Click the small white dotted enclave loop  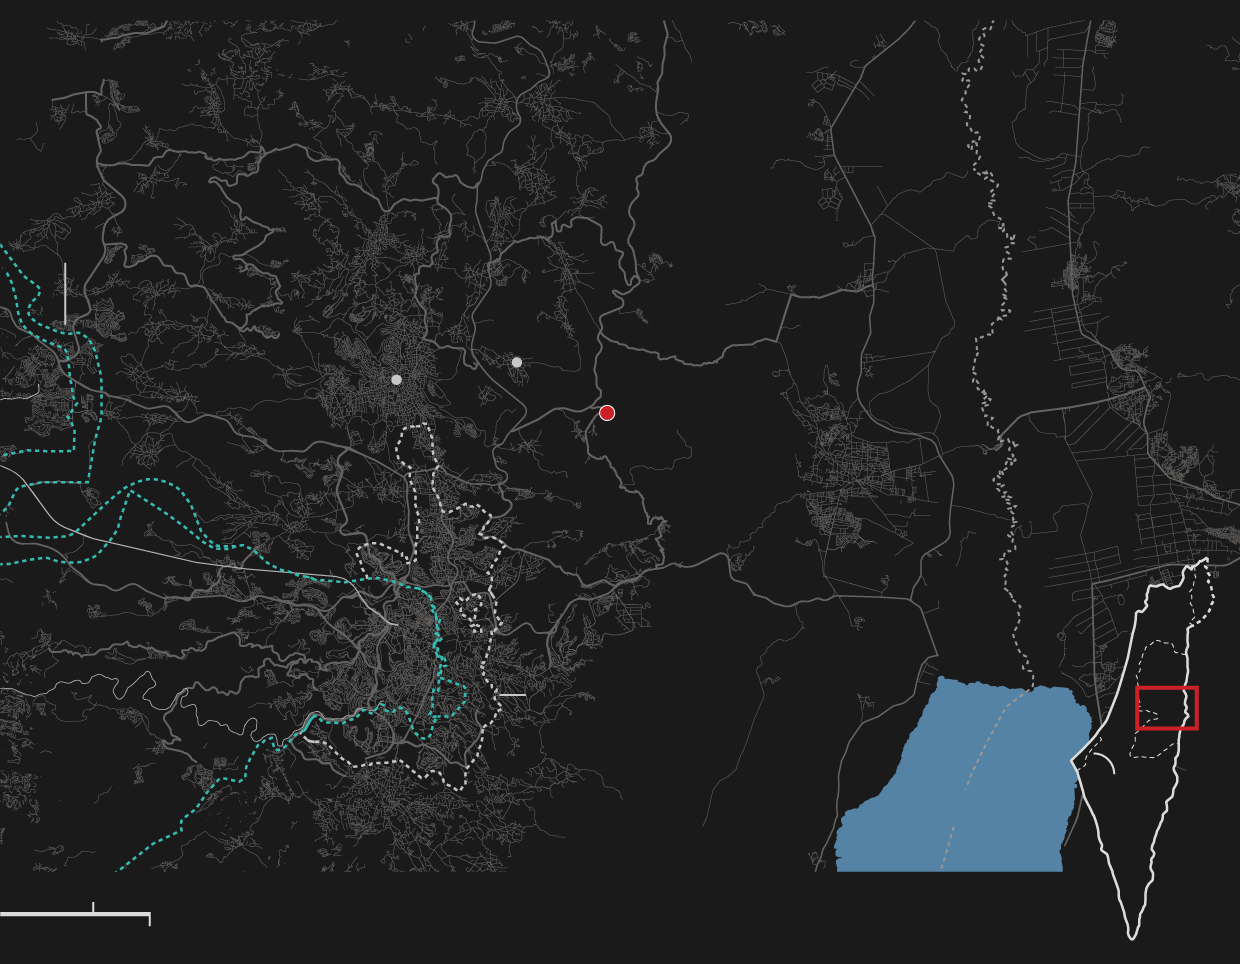[476, 612]
